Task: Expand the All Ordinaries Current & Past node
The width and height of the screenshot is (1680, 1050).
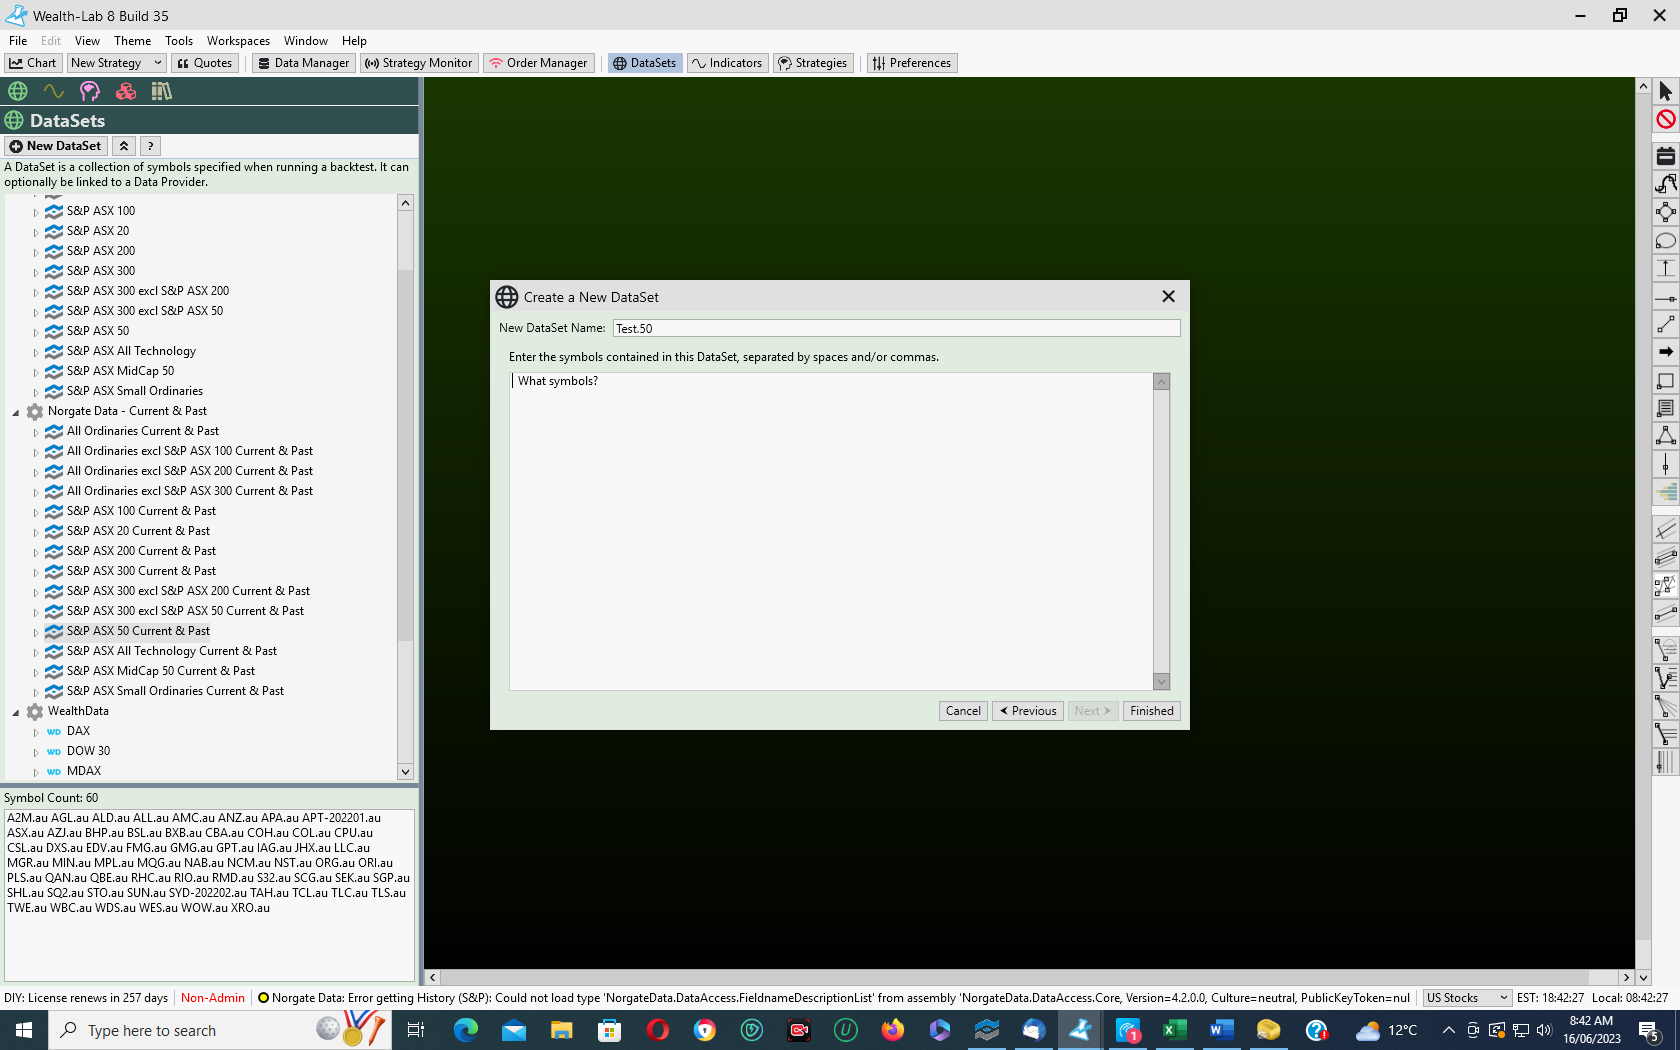Action: [36, 432]
